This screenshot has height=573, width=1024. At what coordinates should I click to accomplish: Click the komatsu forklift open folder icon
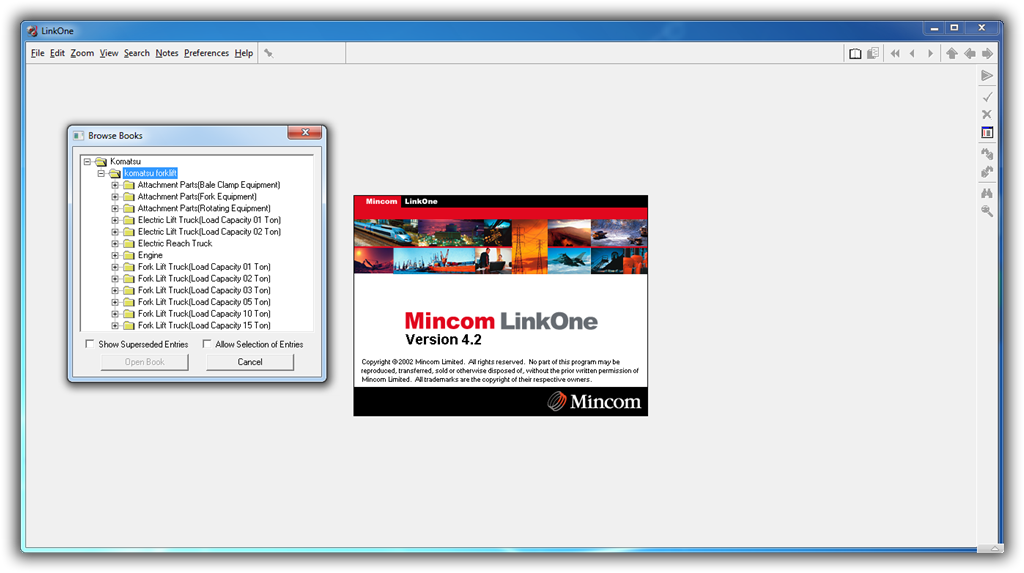114,173
